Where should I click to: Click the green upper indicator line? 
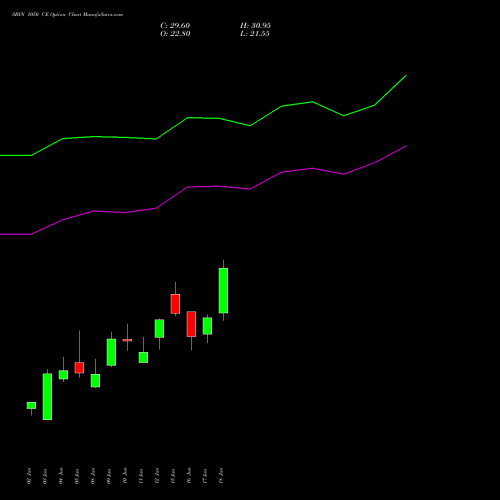[203, 118]
